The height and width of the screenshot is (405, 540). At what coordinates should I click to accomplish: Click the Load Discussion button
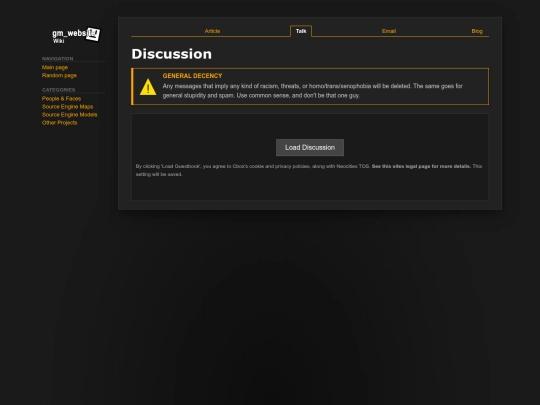point(310,147)
